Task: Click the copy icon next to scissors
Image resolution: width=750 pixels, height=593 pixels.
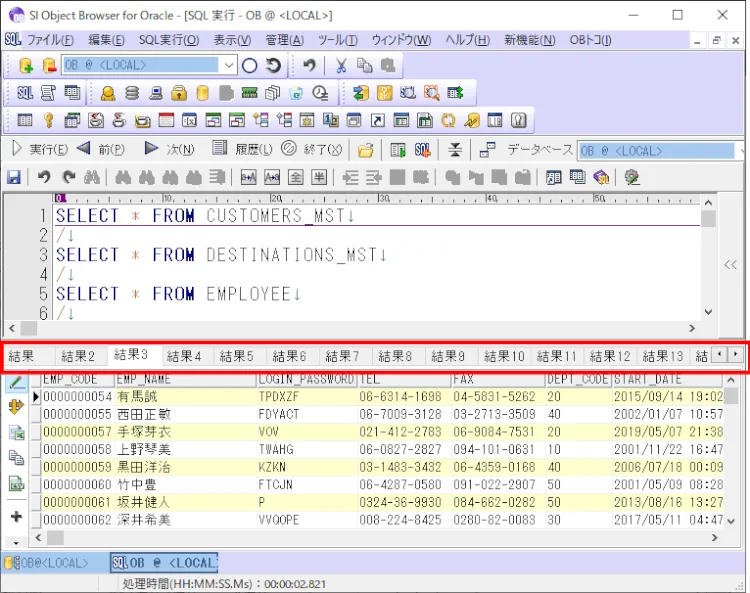Action: click(x=364, y=66)
